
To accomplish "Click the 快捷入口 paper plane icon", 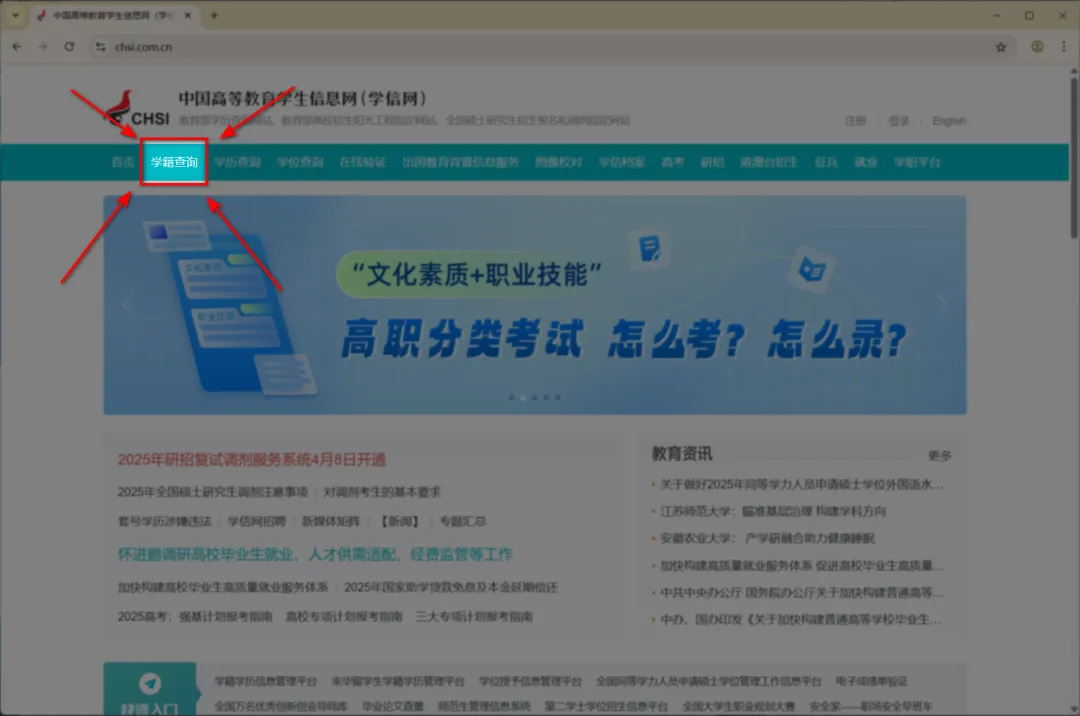I will point(150,683).
